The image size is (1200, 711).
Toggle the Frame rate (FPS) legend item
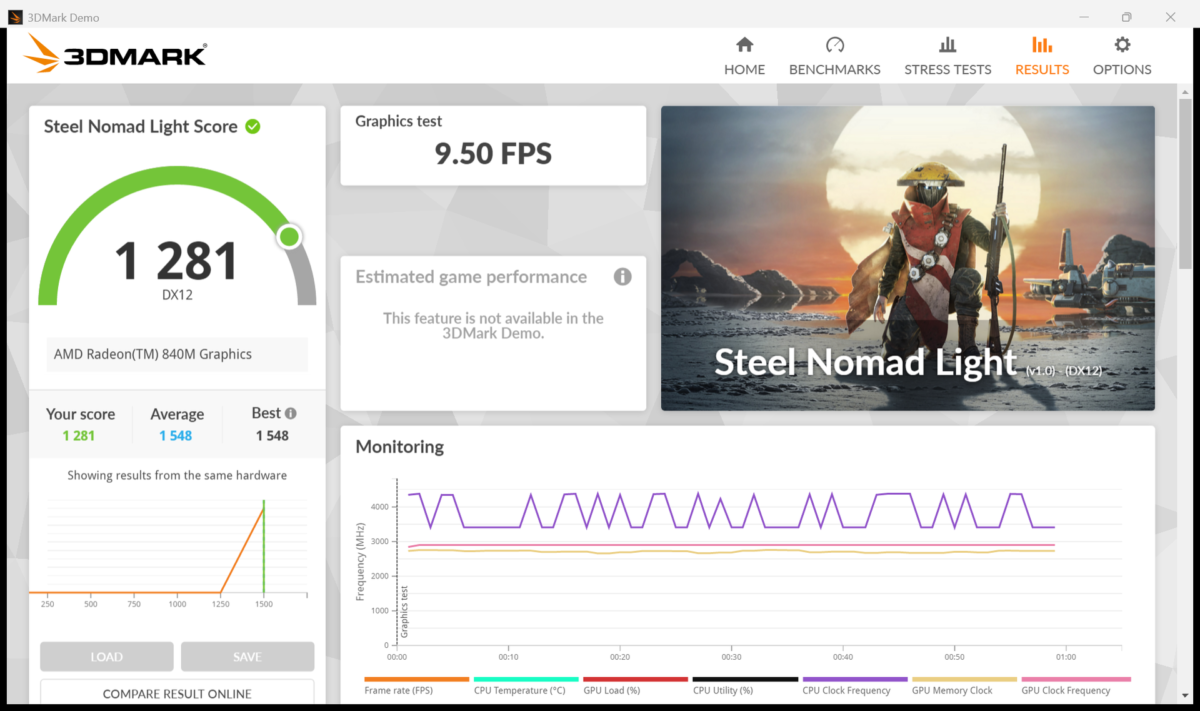[x=416, y=686]
